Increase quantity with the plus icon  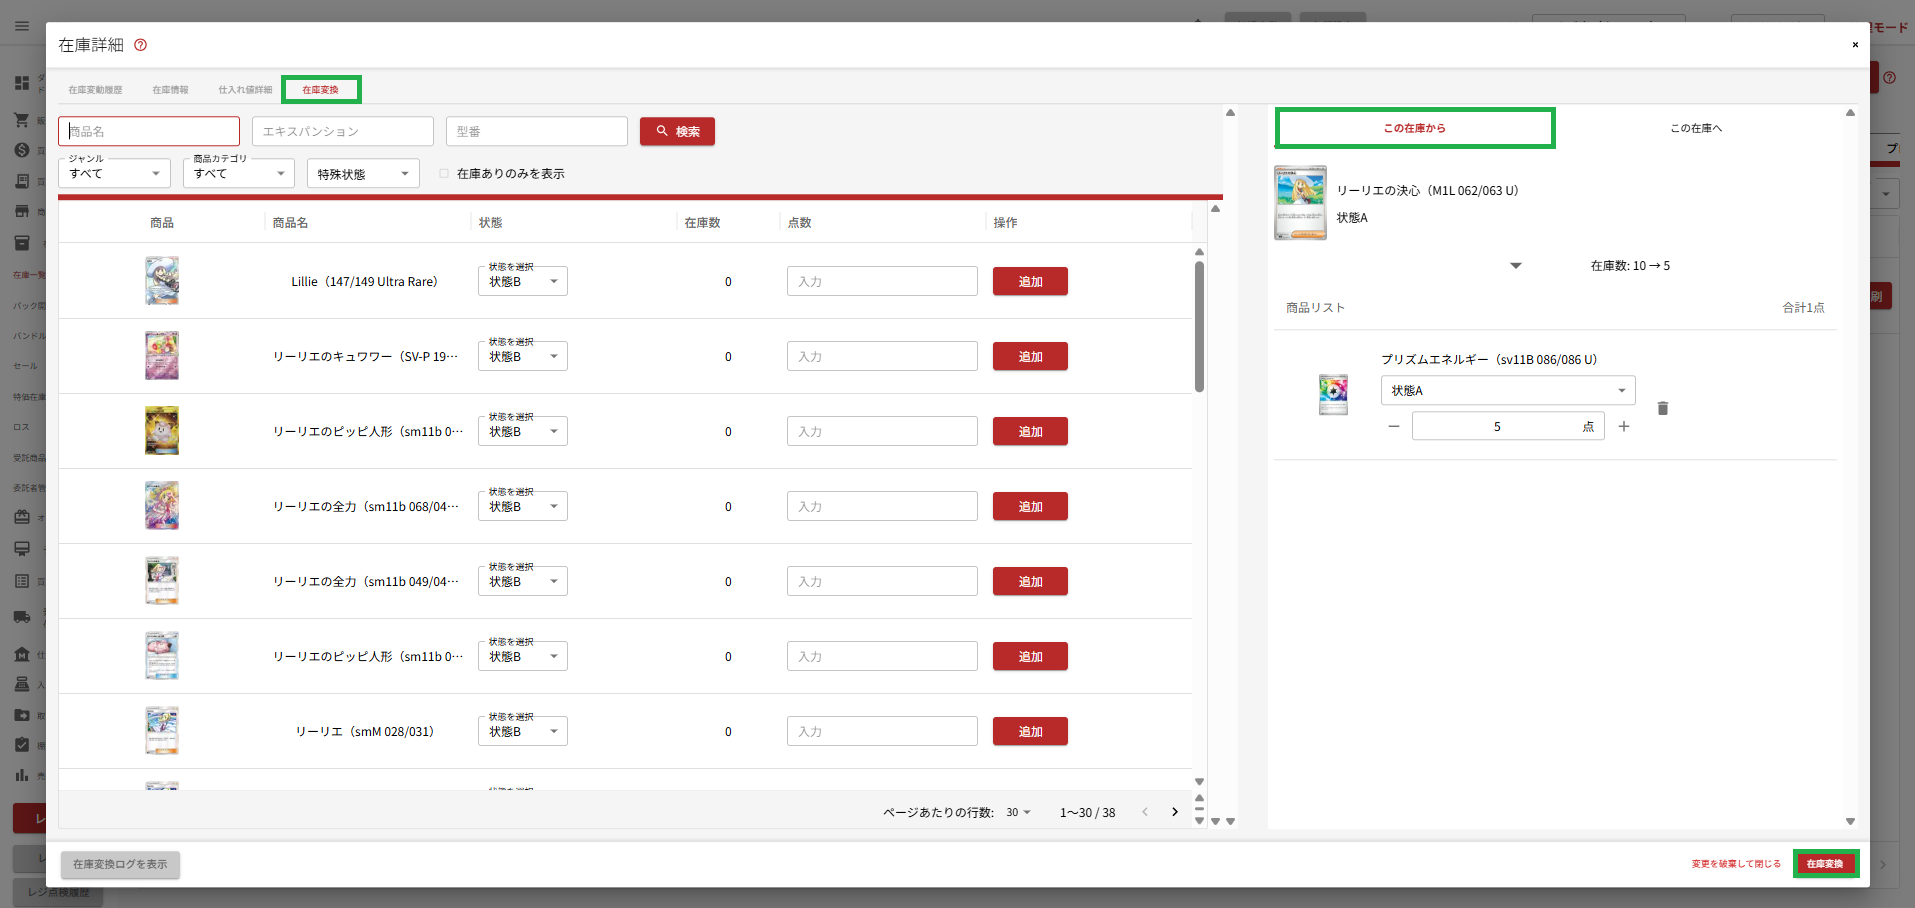click(1623, 427)
